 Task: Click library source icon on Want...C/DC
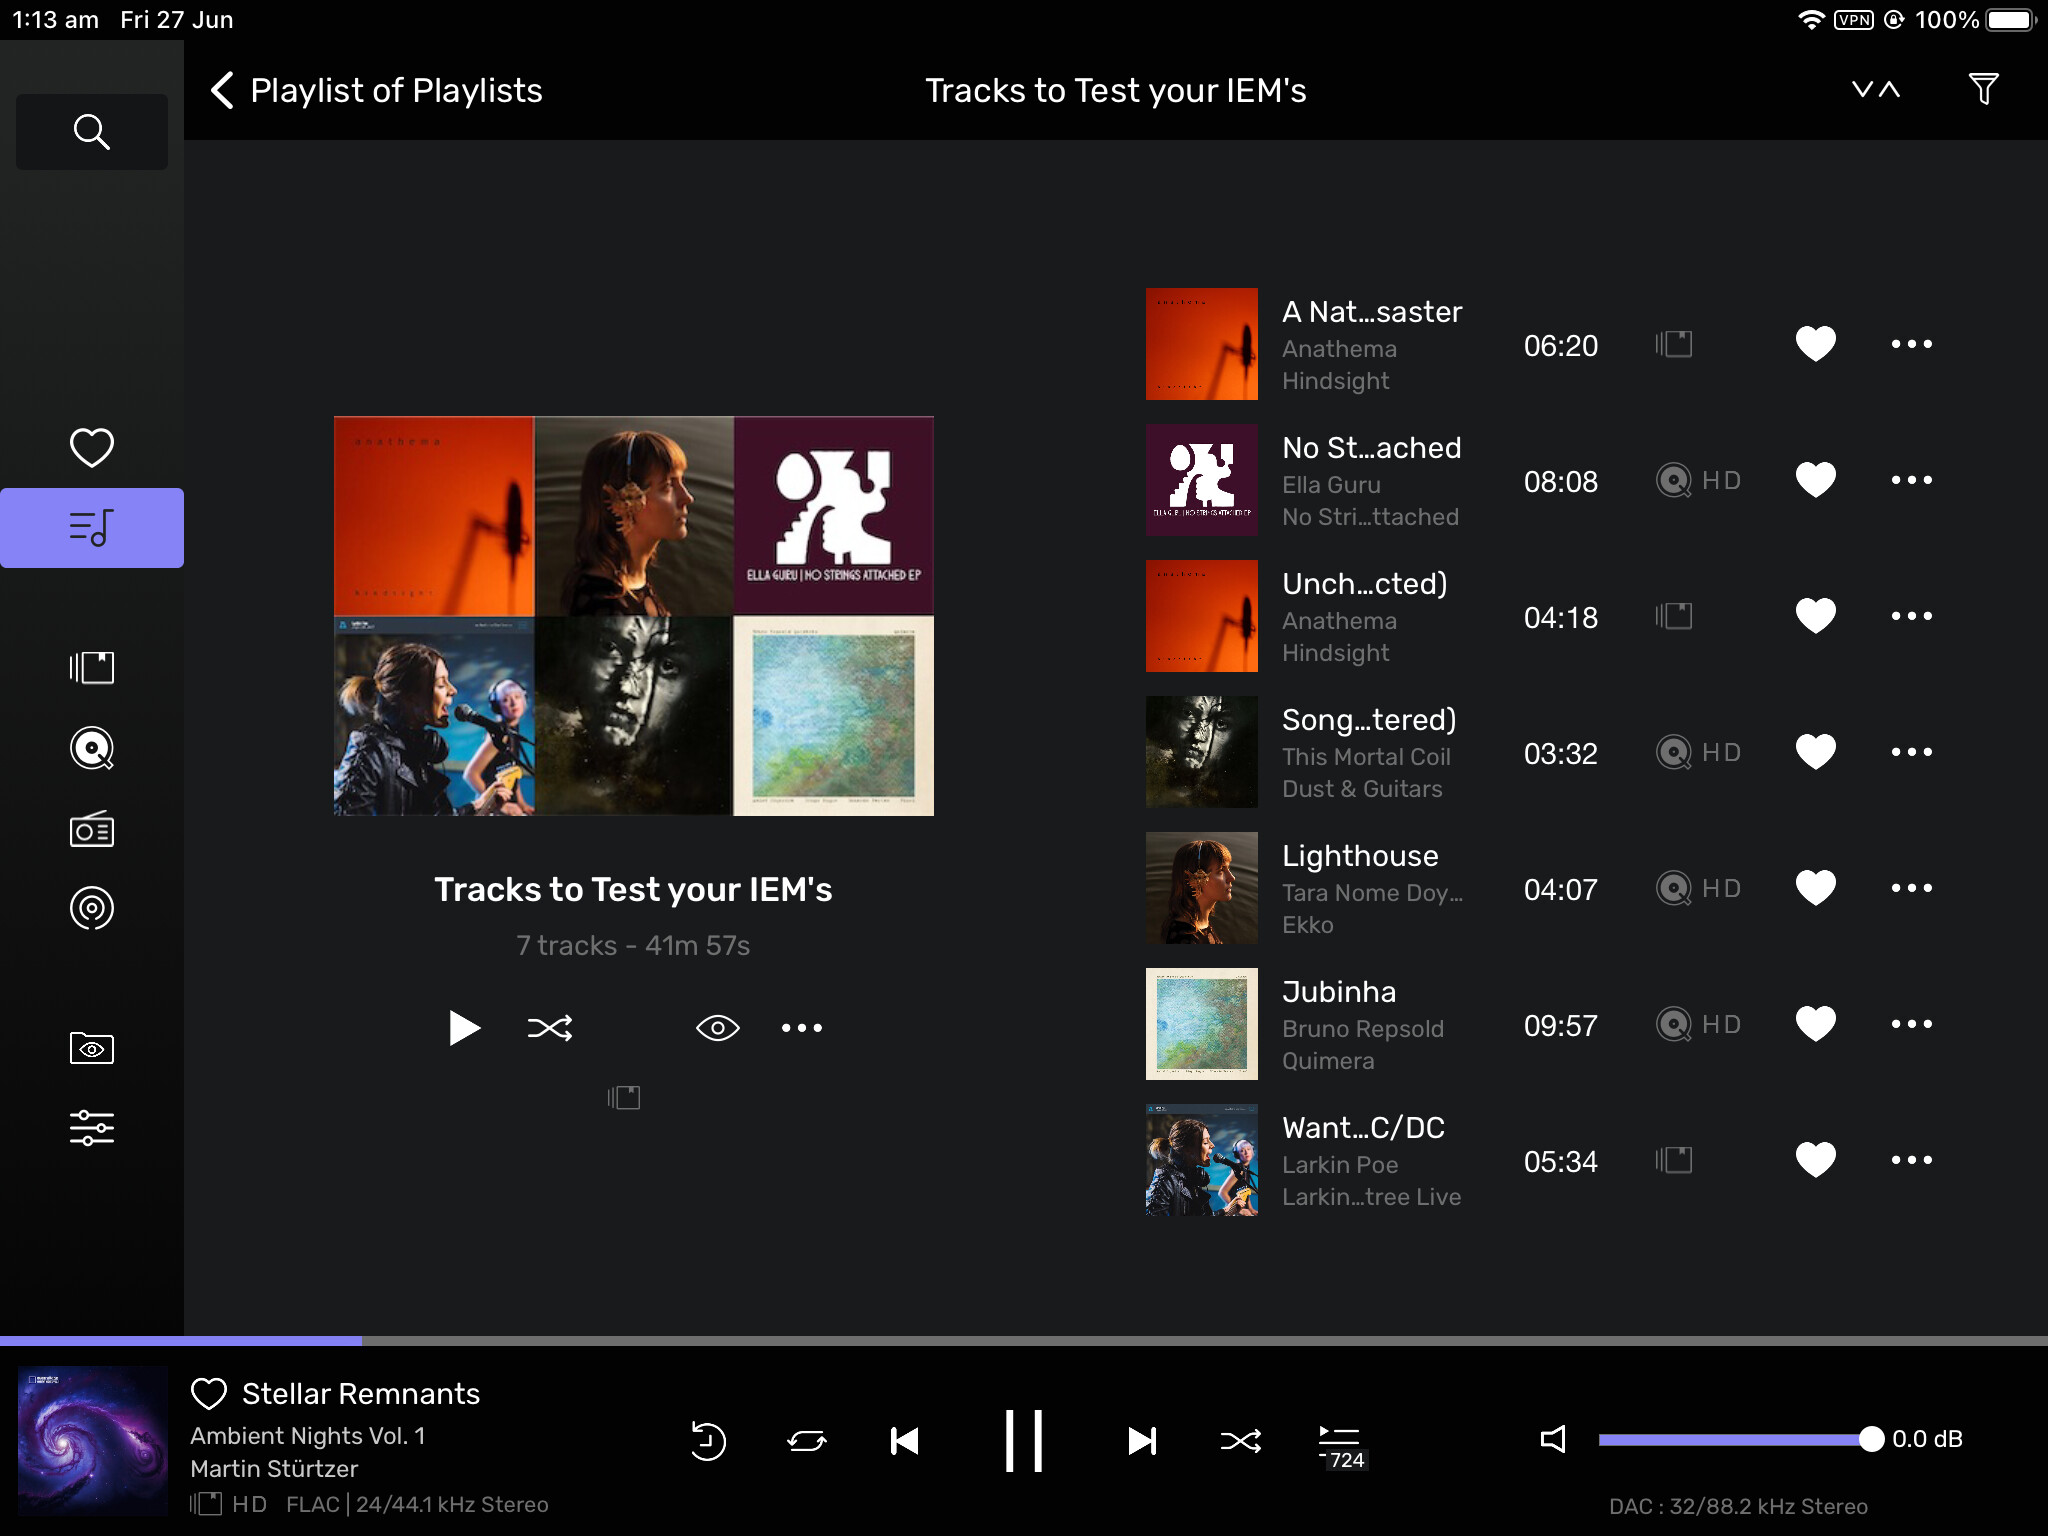coord(1673,1160)
